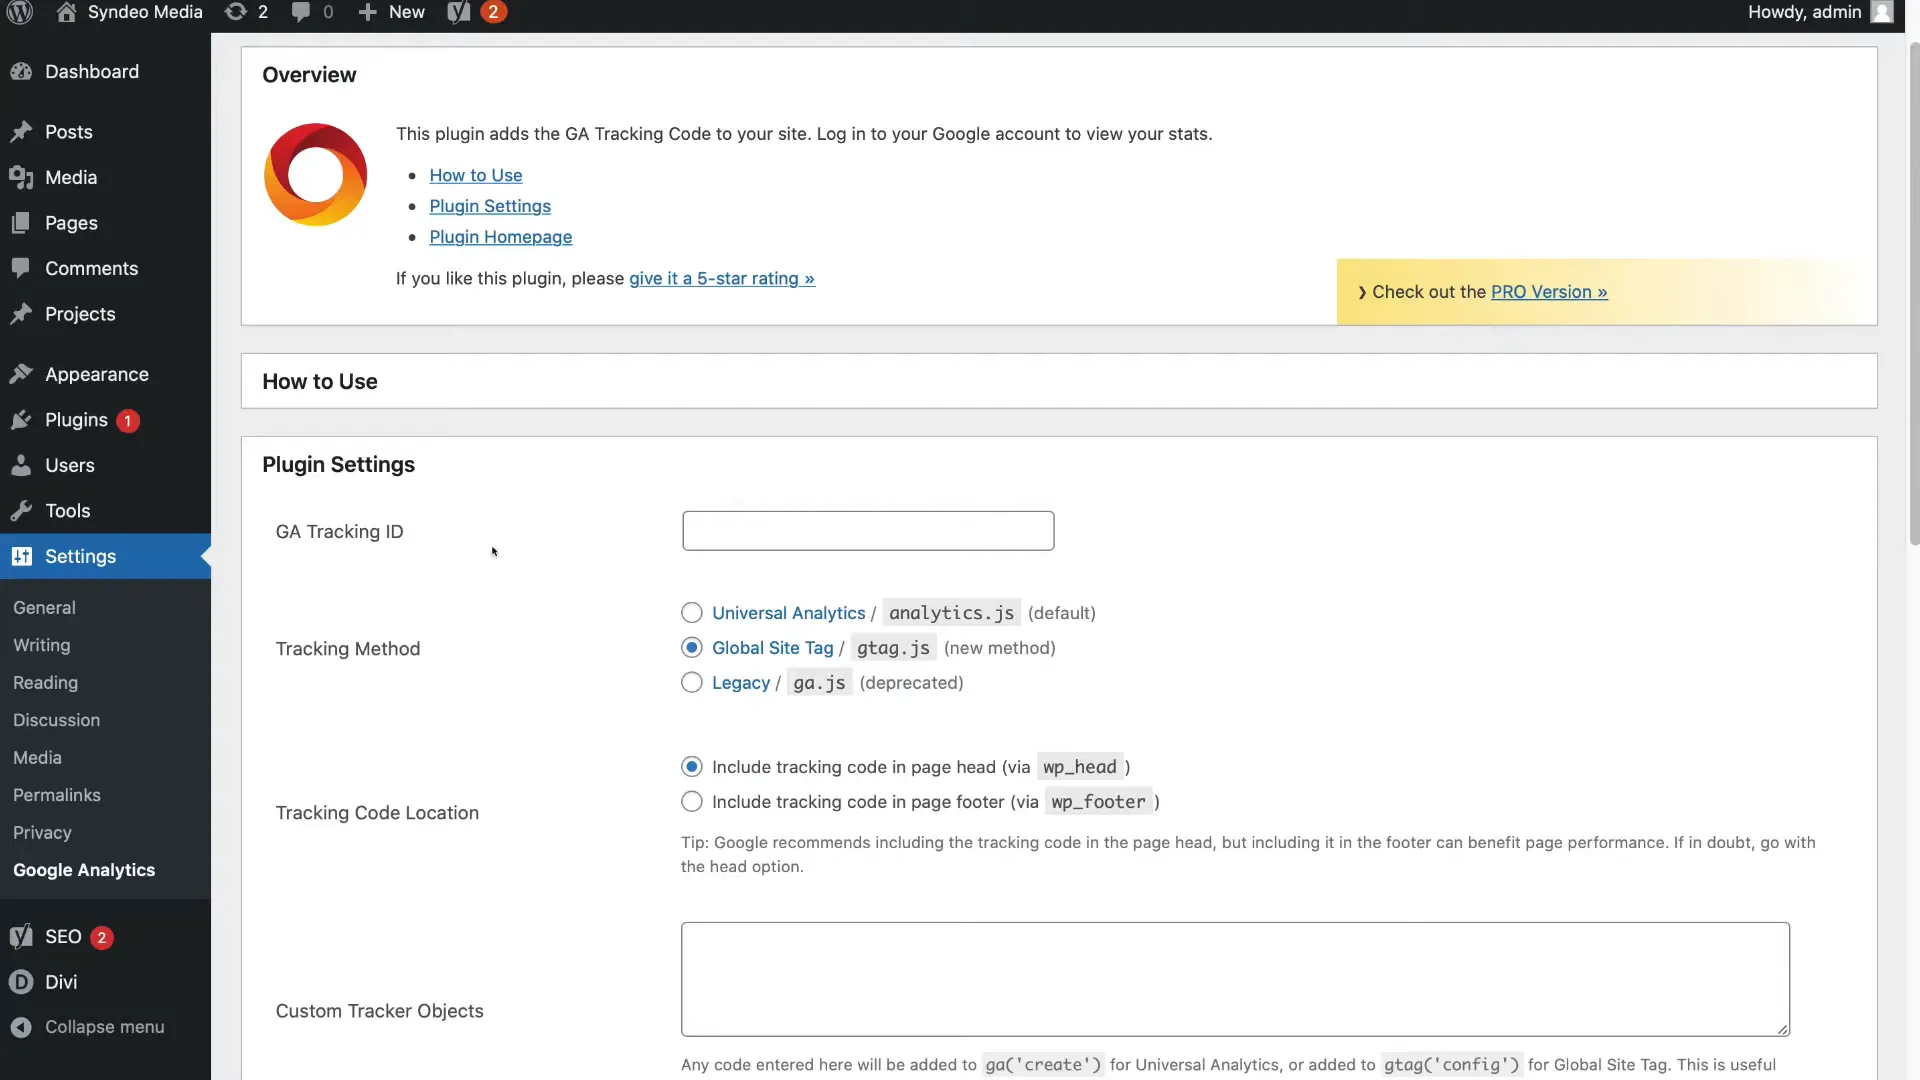Click the Divi D icon
The image size is (1920, 1080).
tap(21, 982)
